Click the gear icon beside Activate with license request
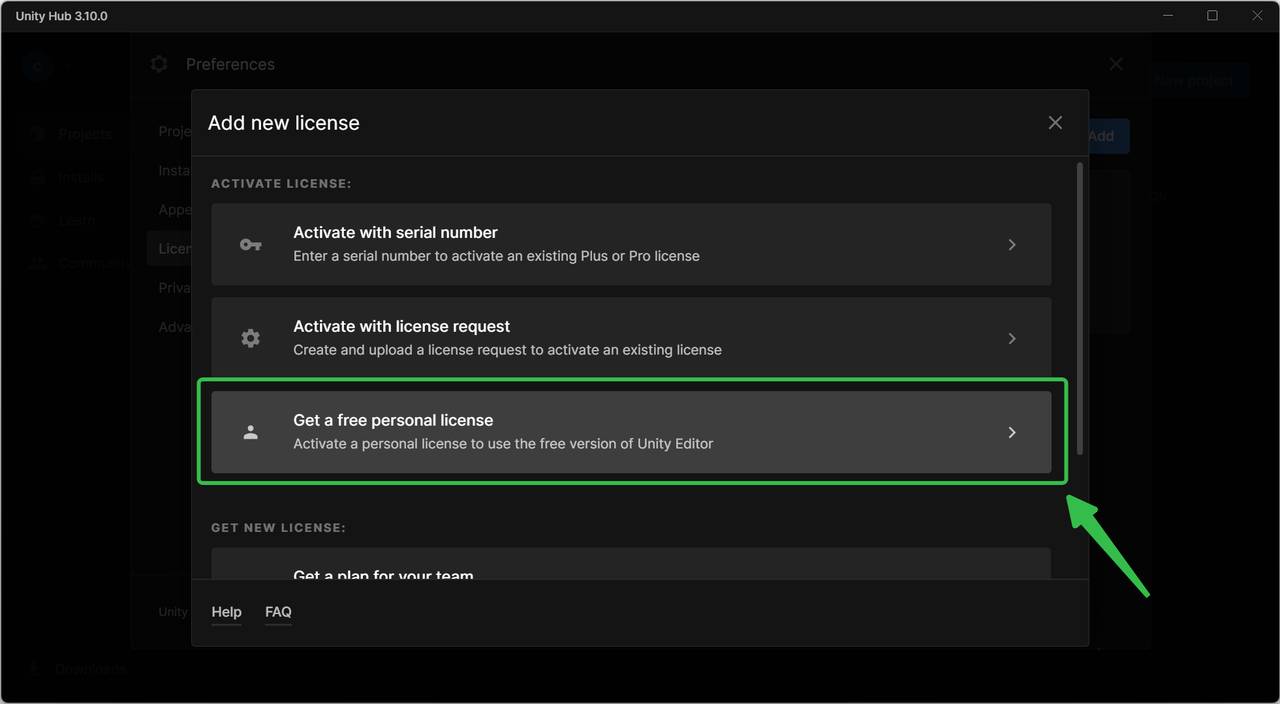 click(x=250, y=339)
